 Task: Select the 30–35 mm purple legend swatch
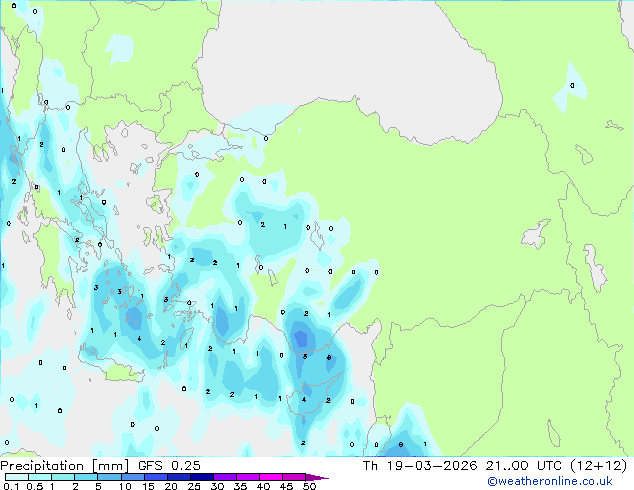pyautogui.click(x=224, y=477)
